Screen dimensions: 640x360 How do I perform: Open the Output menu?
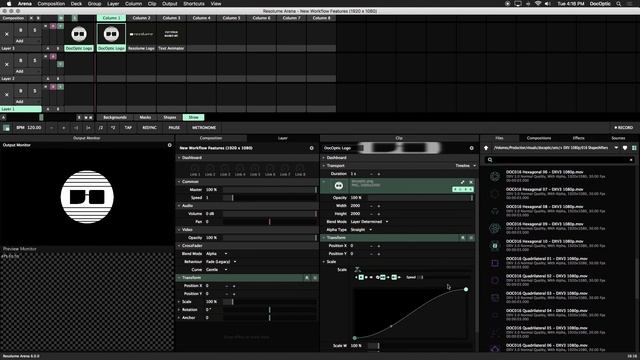point(169,4)
